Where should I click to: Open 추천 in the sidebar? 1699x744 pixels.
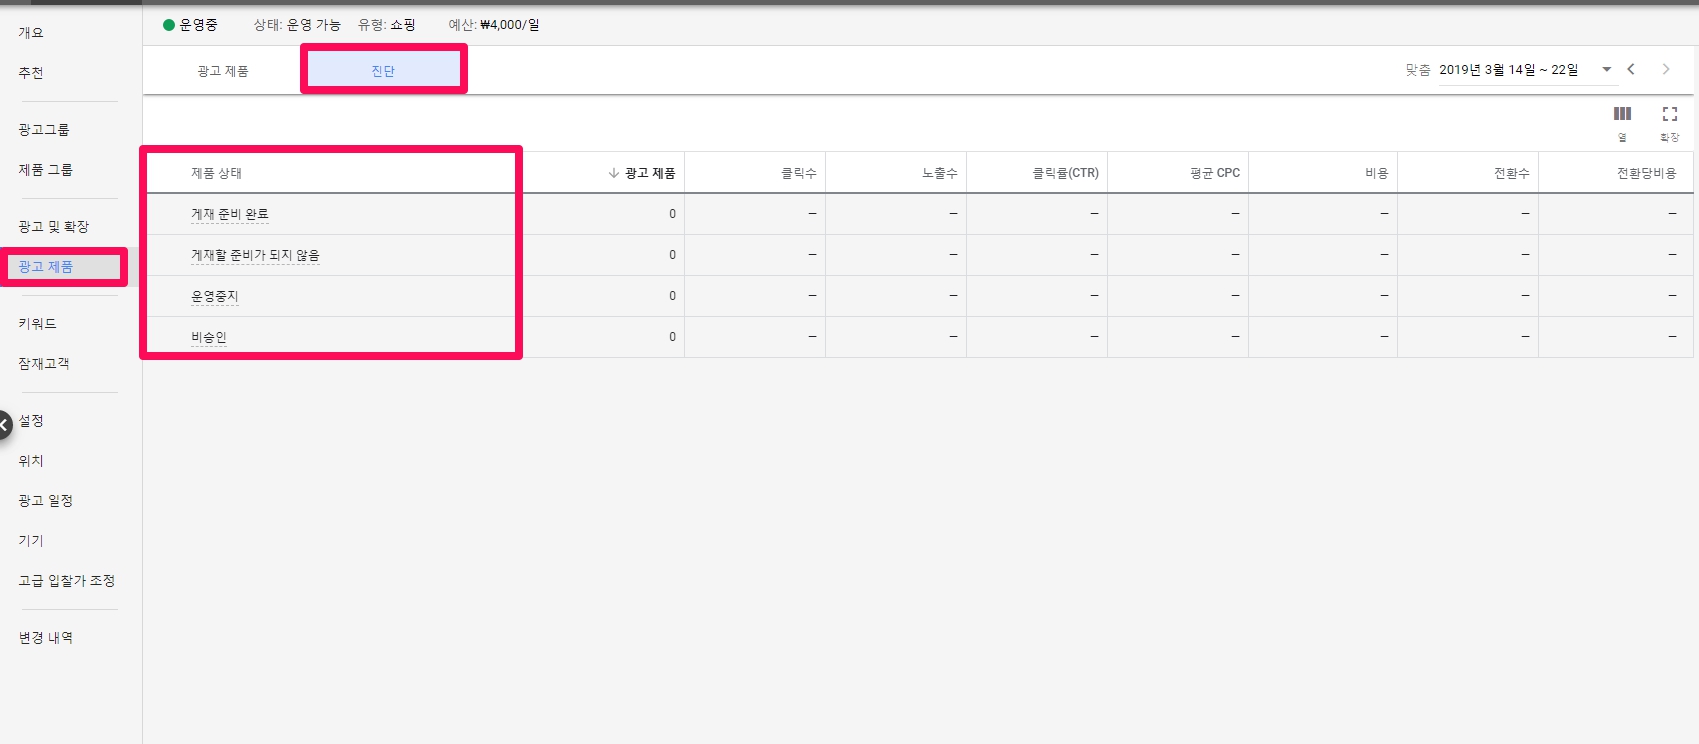pos(31,73)
